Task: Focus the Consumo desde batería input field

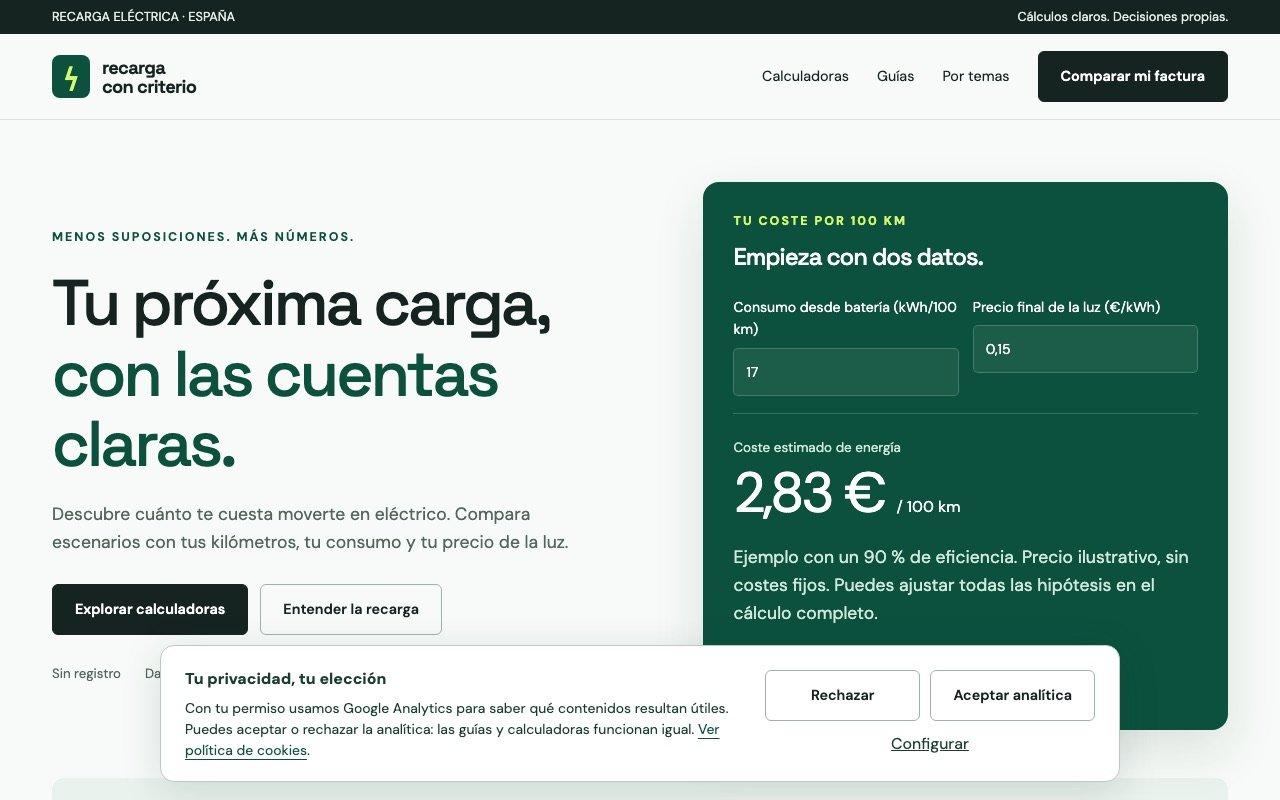Action: point(845,372)
